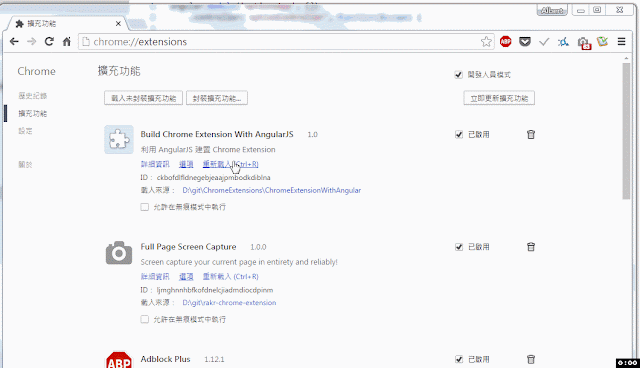The height and width of the screenshot is (368, 640).
Task: Open the home page icon
Action: click(67, 42)
